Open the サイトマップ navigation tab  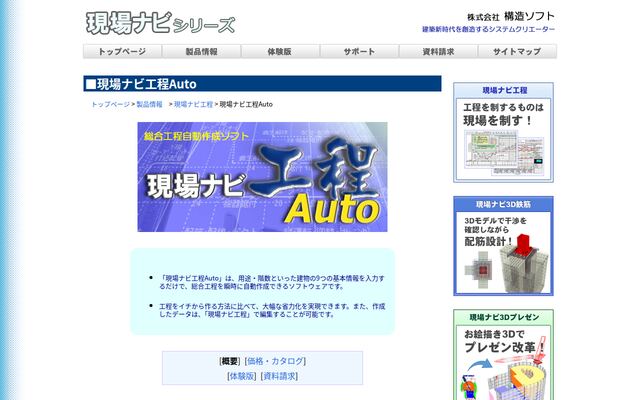pos(517,51)
